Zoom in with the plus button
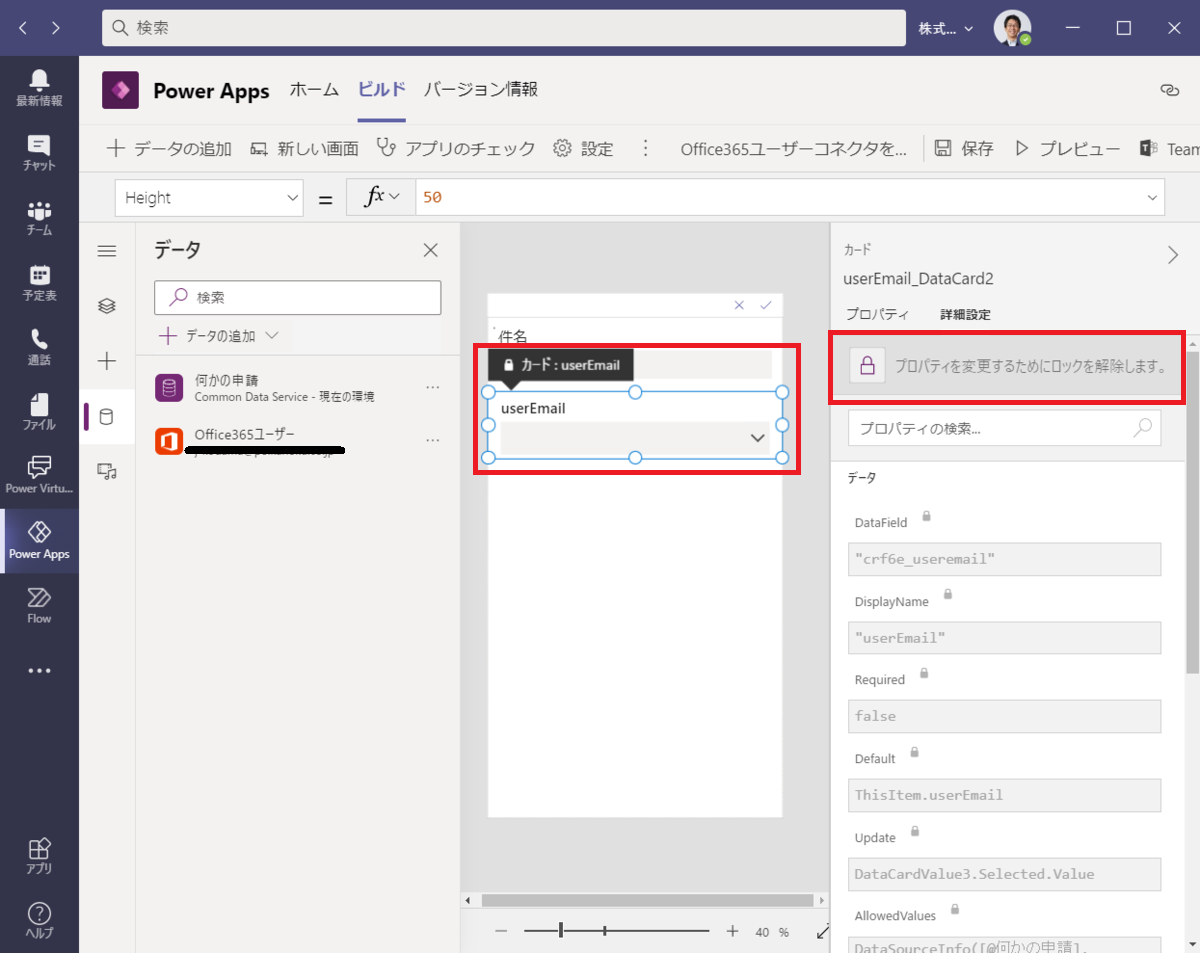This screenshot has height=953, width=1200. tap(732, 931)
